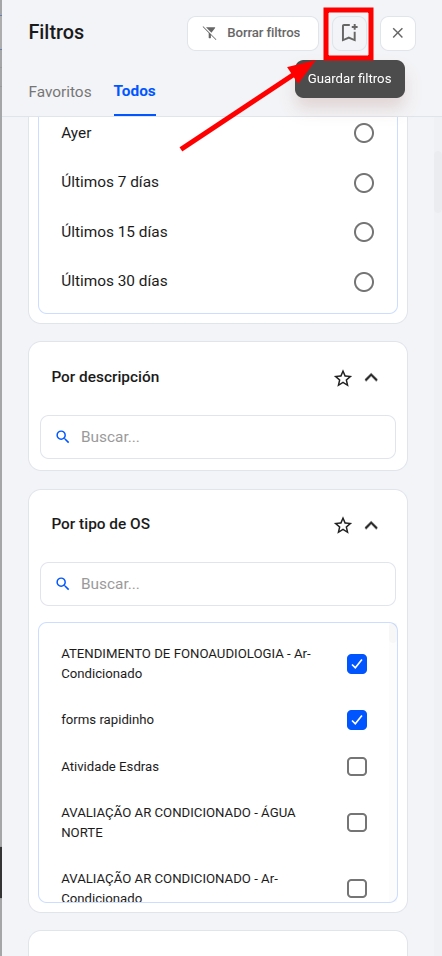This screenshot has width=442, height=956.
Task: Switch to the Favoritos tab
Action: pyautogui.click(x=60, y=92)
